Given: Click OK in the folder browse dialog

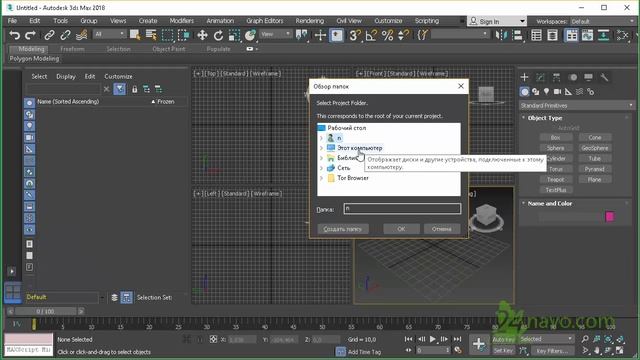Looking at the screenshot, I should pyautogui.click(x=401, y=229).
